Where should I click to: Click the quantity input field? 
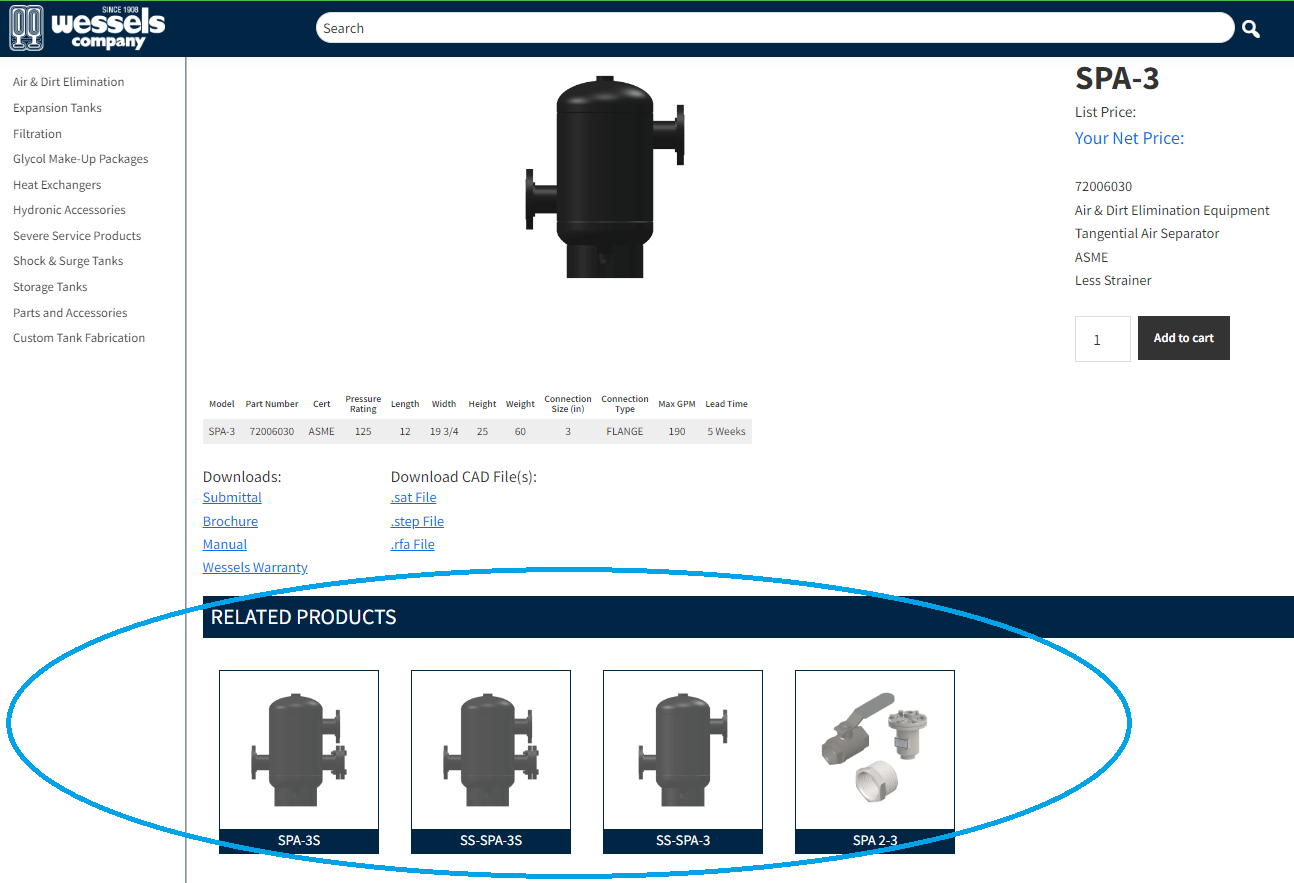click(1102, 339)
